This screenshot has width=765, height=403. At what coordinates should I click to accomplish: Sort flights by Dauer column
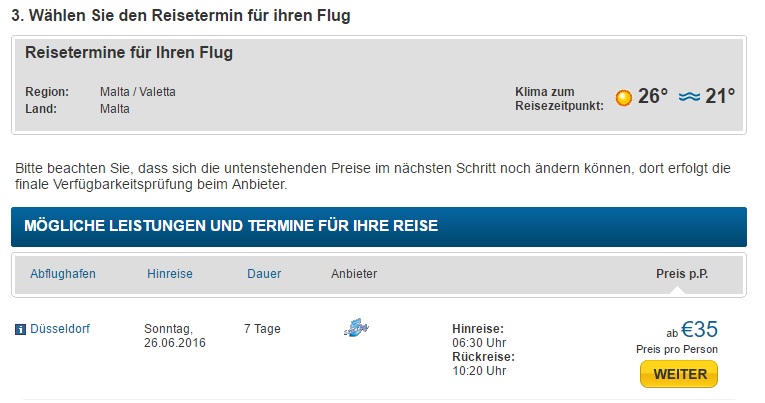point(264,274)
